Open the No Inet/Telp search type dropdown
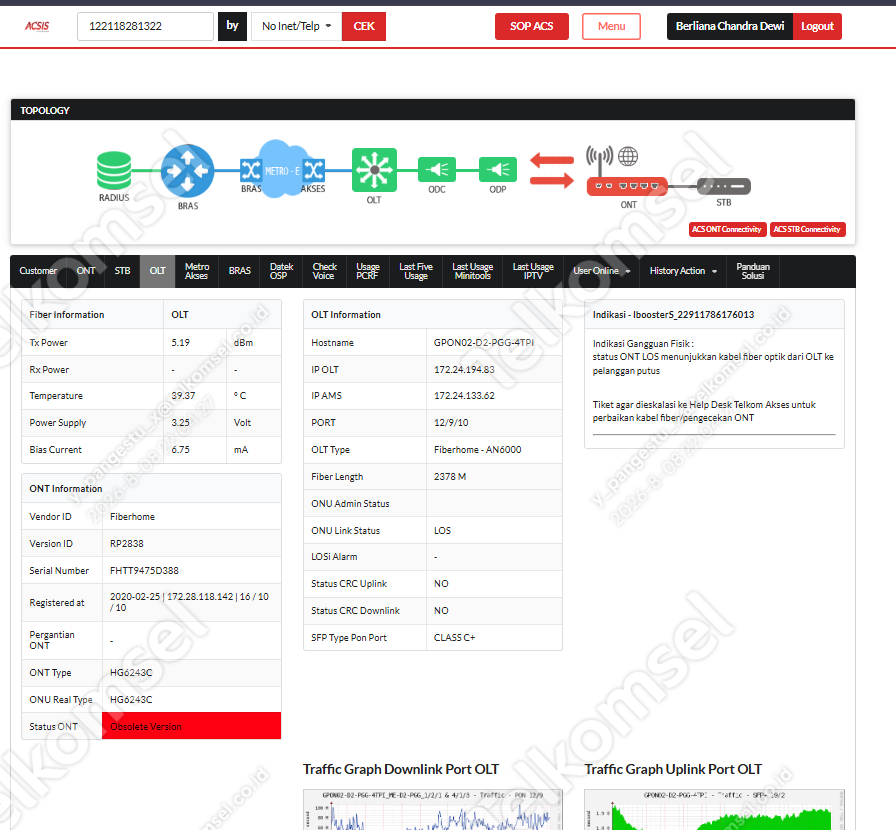This screenshot has height=830, width=896. point(297,26)
